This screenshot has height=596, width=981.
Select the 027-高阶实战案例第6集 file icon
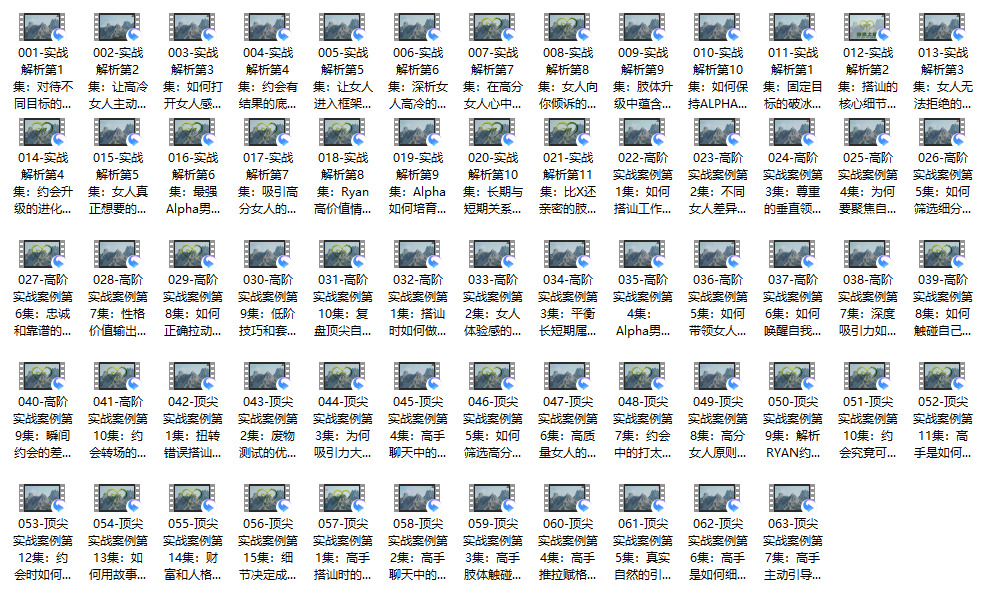coord(43,255)
